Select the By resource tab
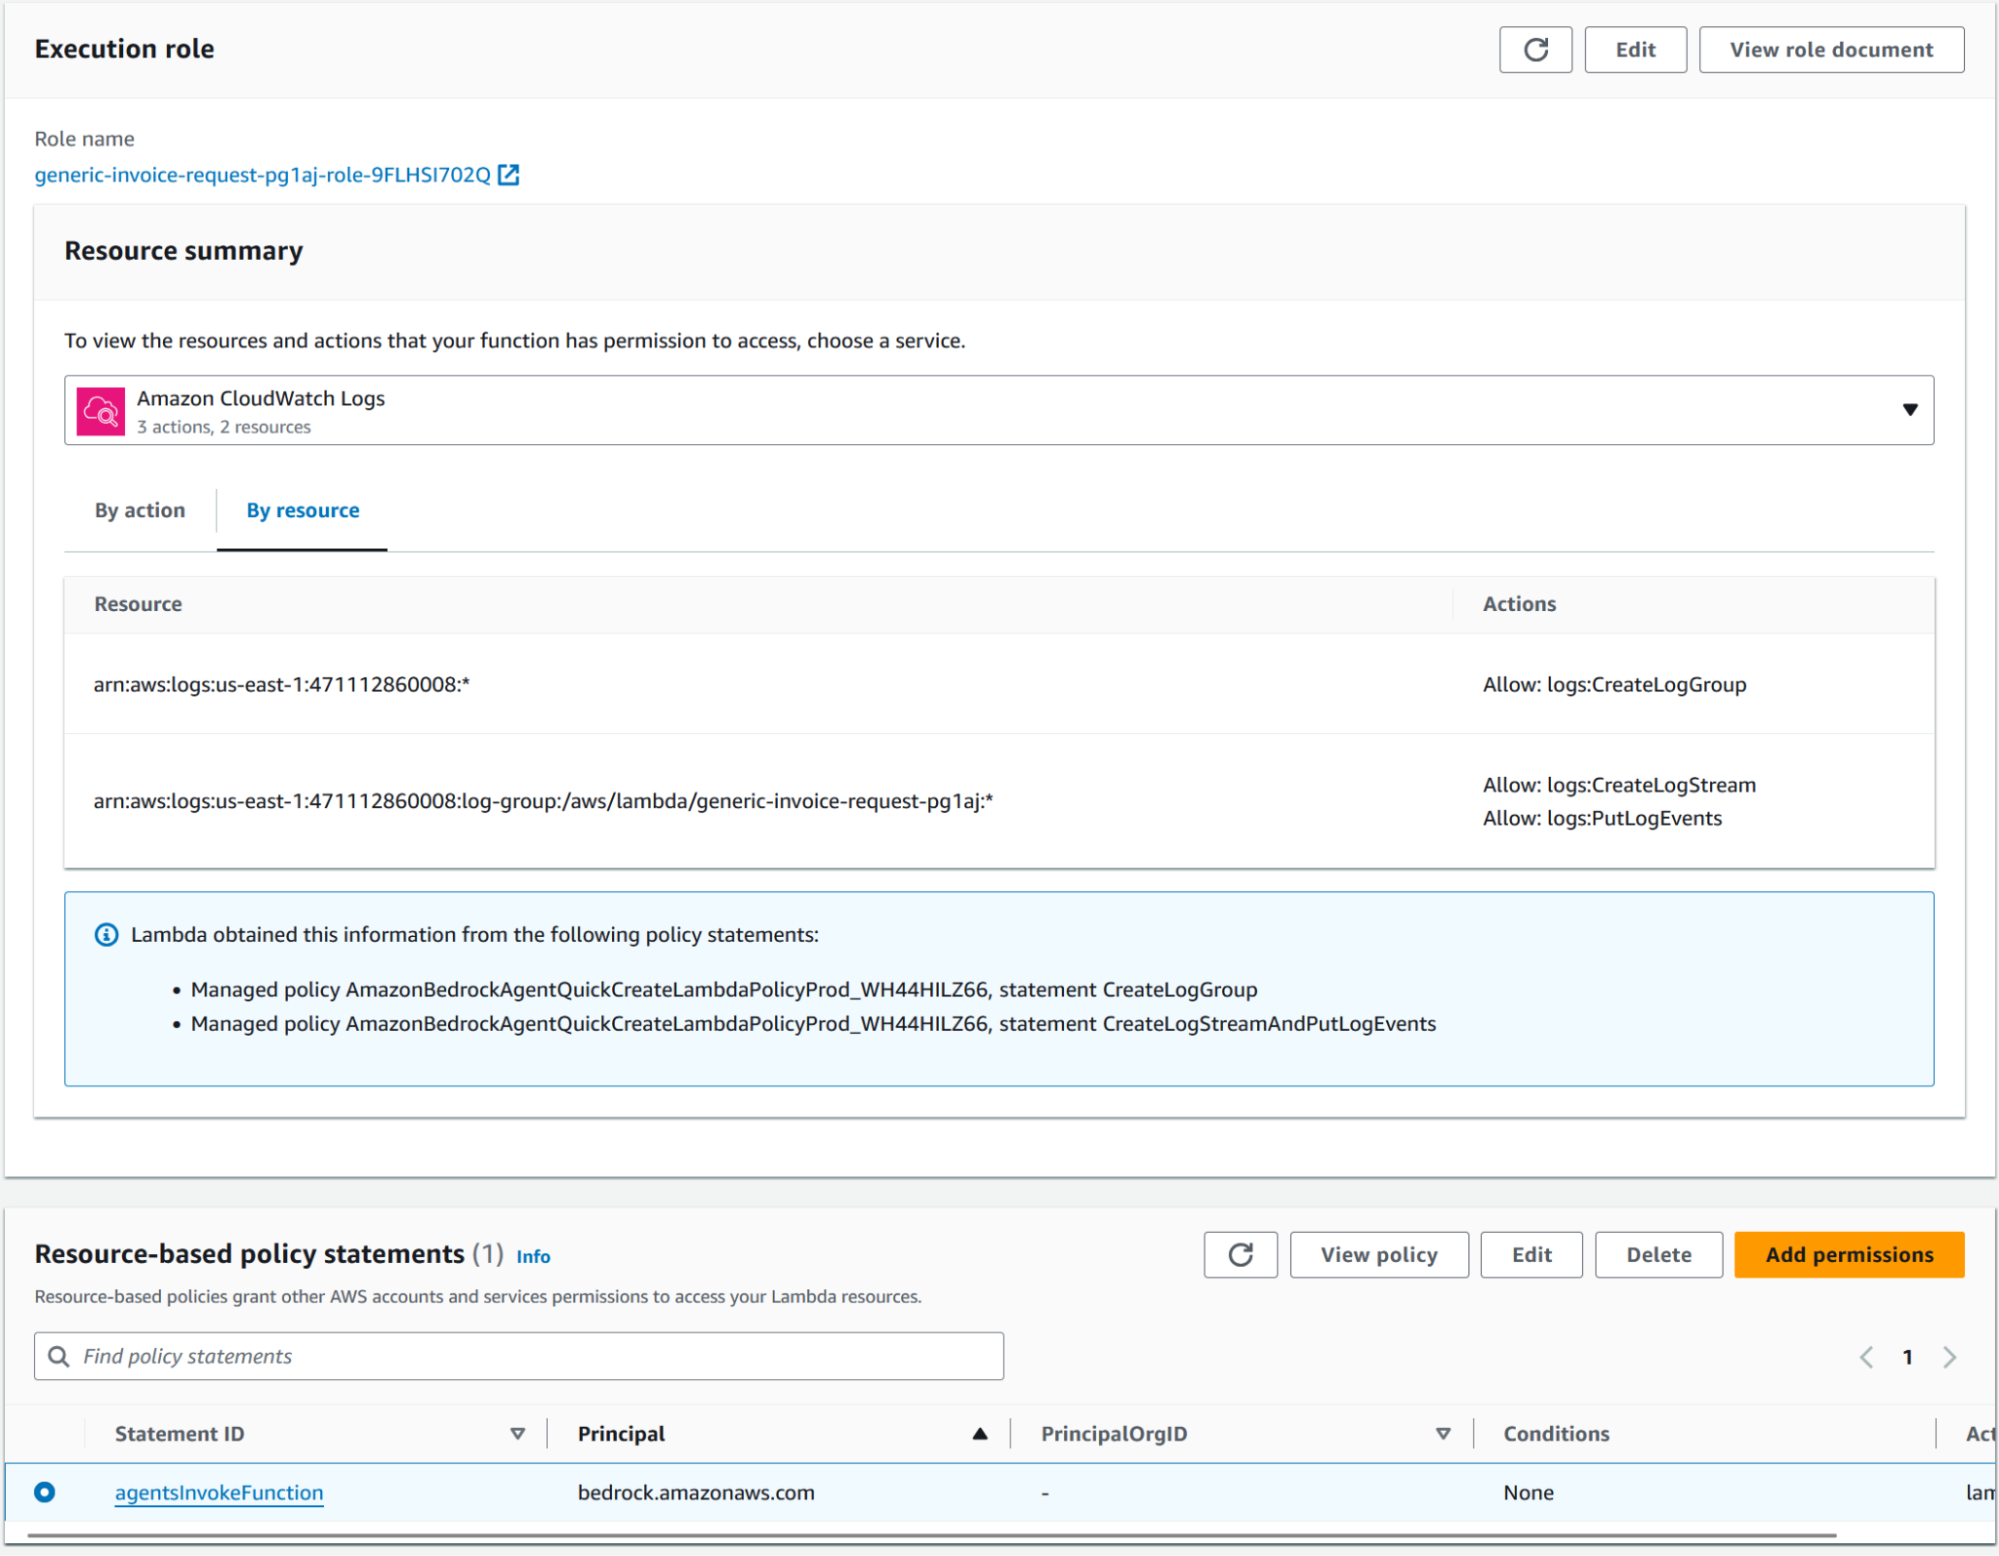Image resolution: width=1999 pixels, height=1556 pixels. click(x=302, y=511)
